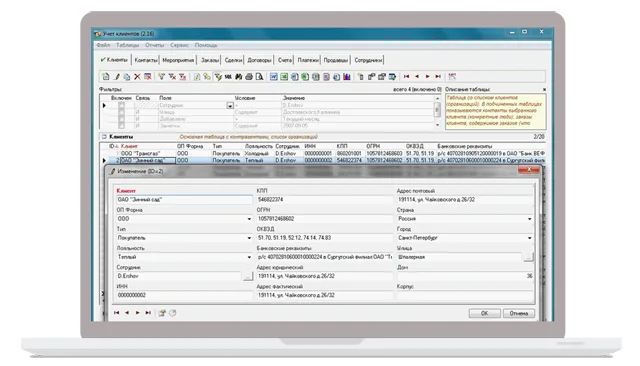Viewport: 640px width, 366px height.
Task: Go to next record in main toolbar
Action: 427,76
